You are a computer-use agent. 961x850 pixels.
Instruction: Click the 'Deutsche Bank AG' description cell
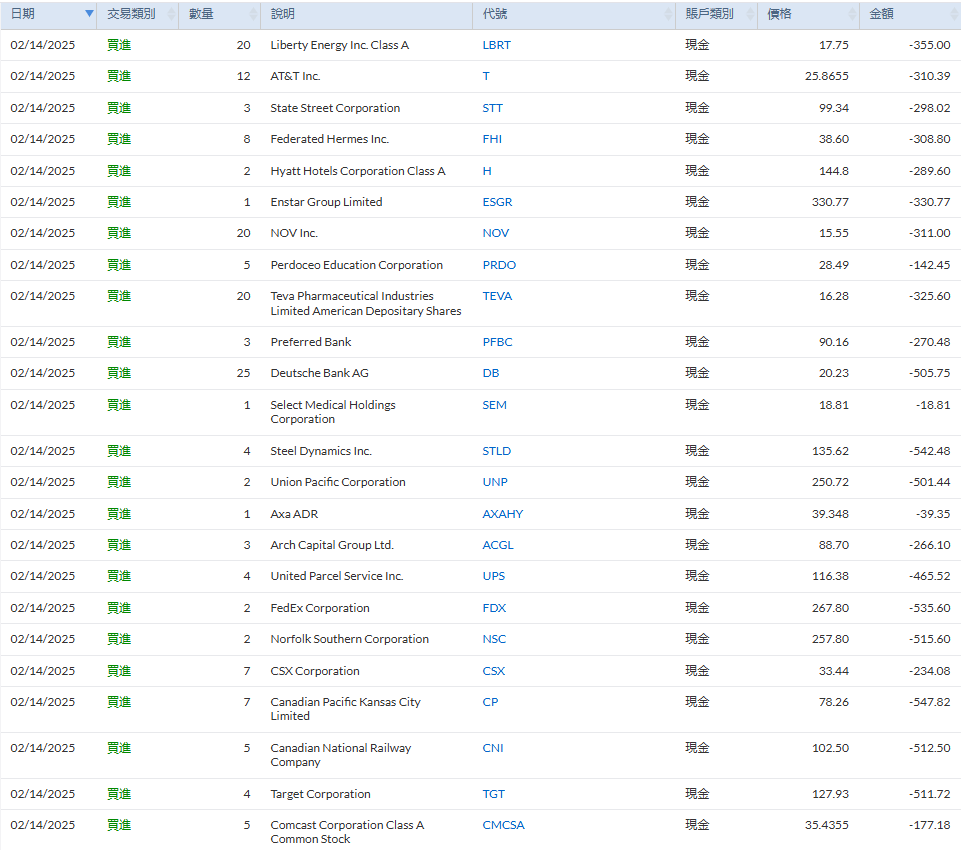[319, 373]
